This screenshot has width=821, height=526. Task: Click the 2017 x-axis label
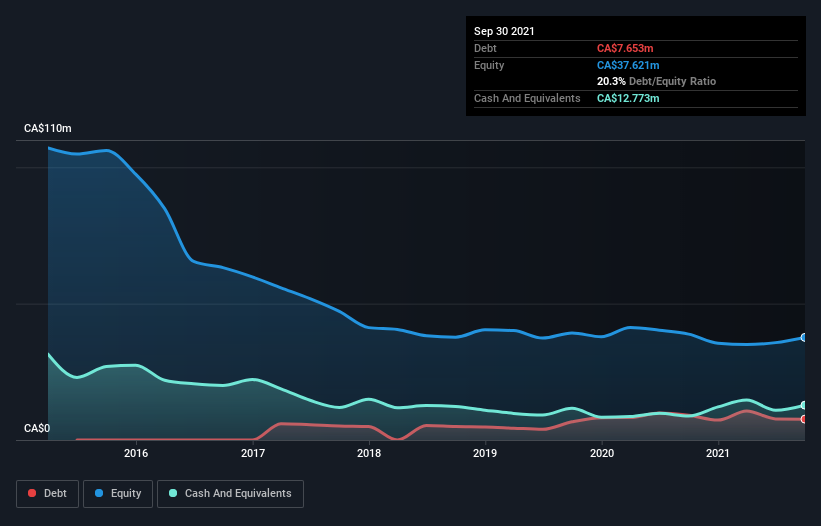tap(253, 453)
